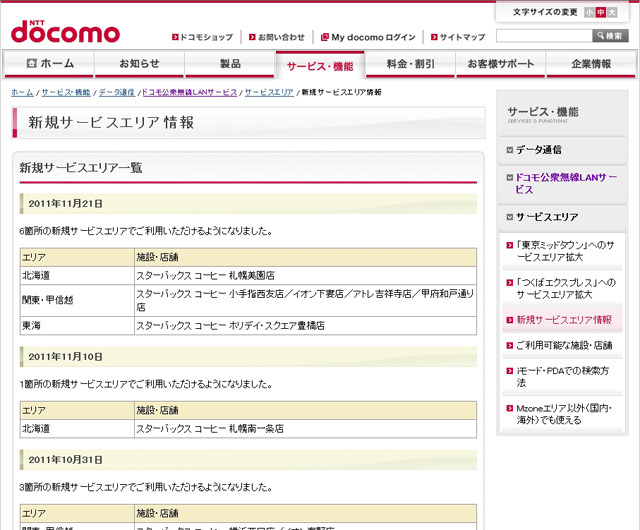Select the サービス・機能 tab
Screen dimensions: 640x530
[320, 65]
